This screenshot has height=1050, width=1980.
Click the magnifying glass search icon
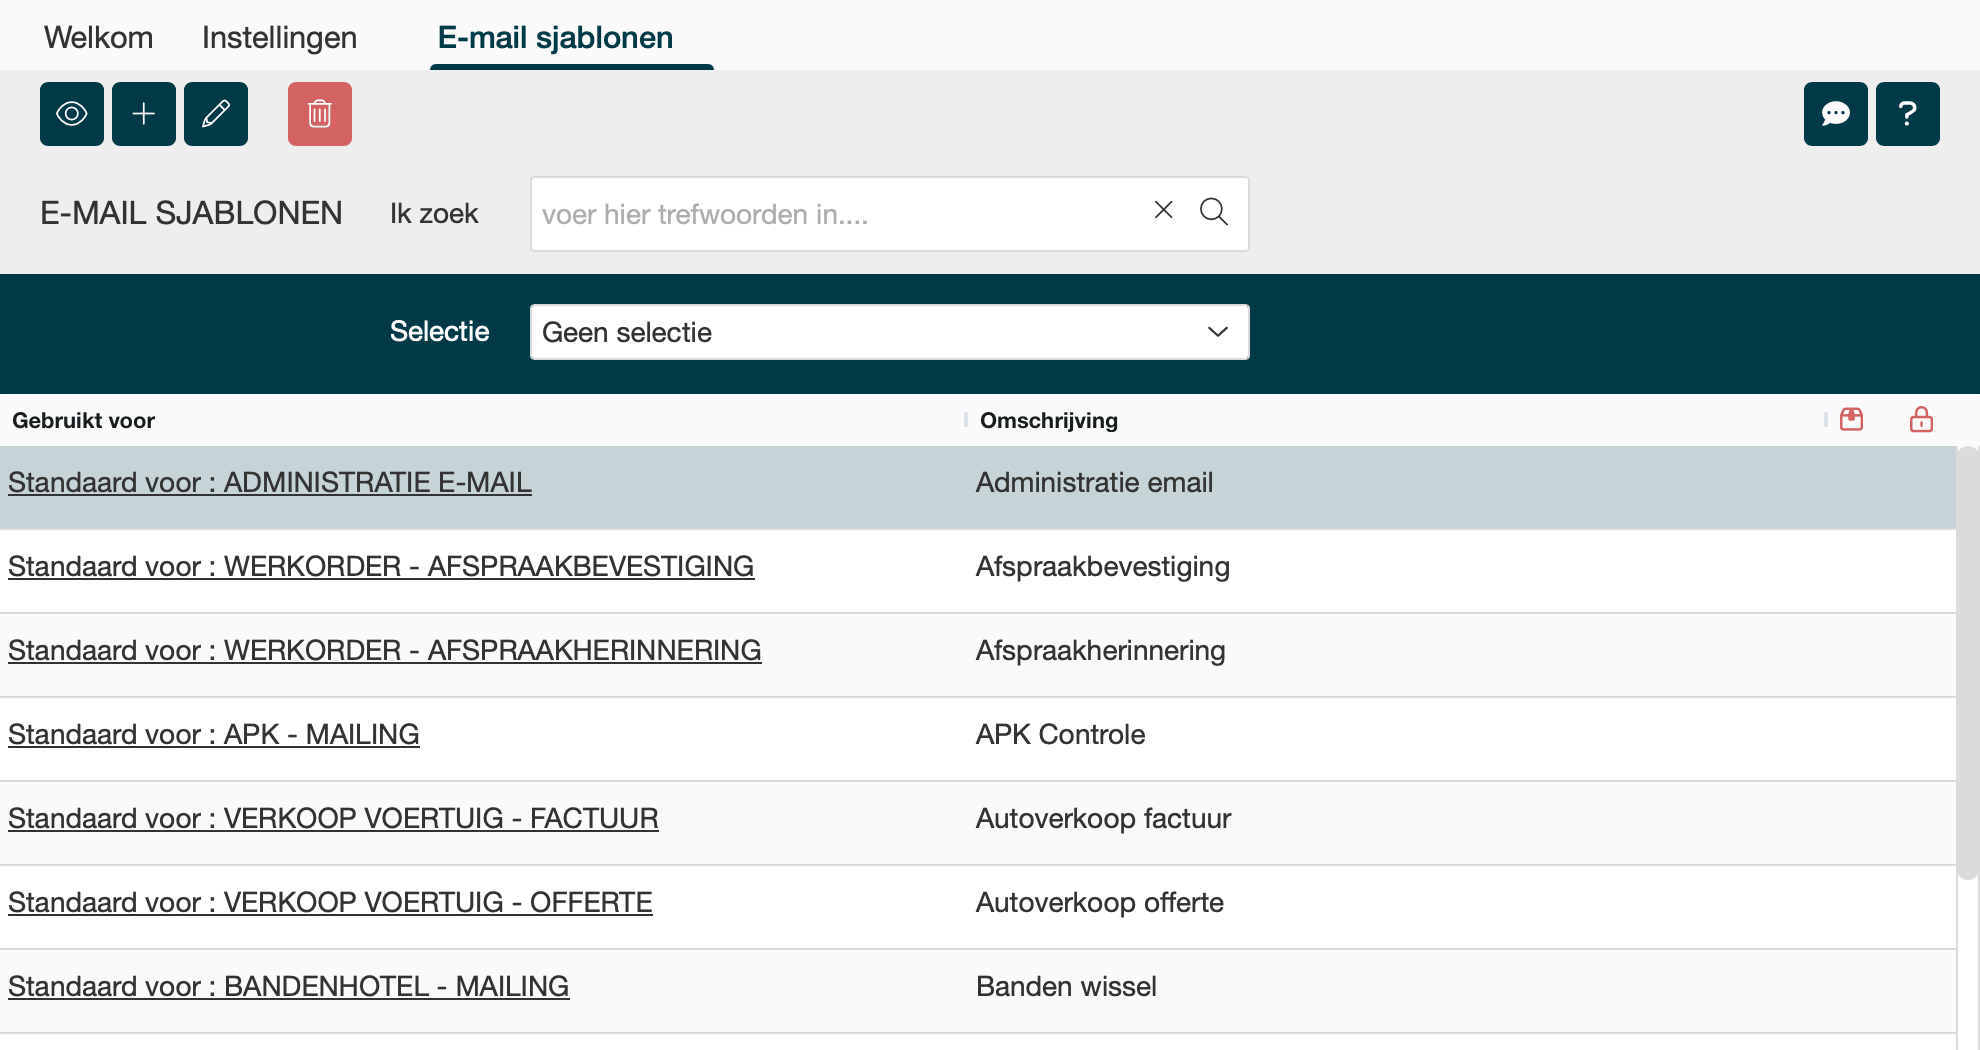pyautogui.click(x=1214, y=212)
